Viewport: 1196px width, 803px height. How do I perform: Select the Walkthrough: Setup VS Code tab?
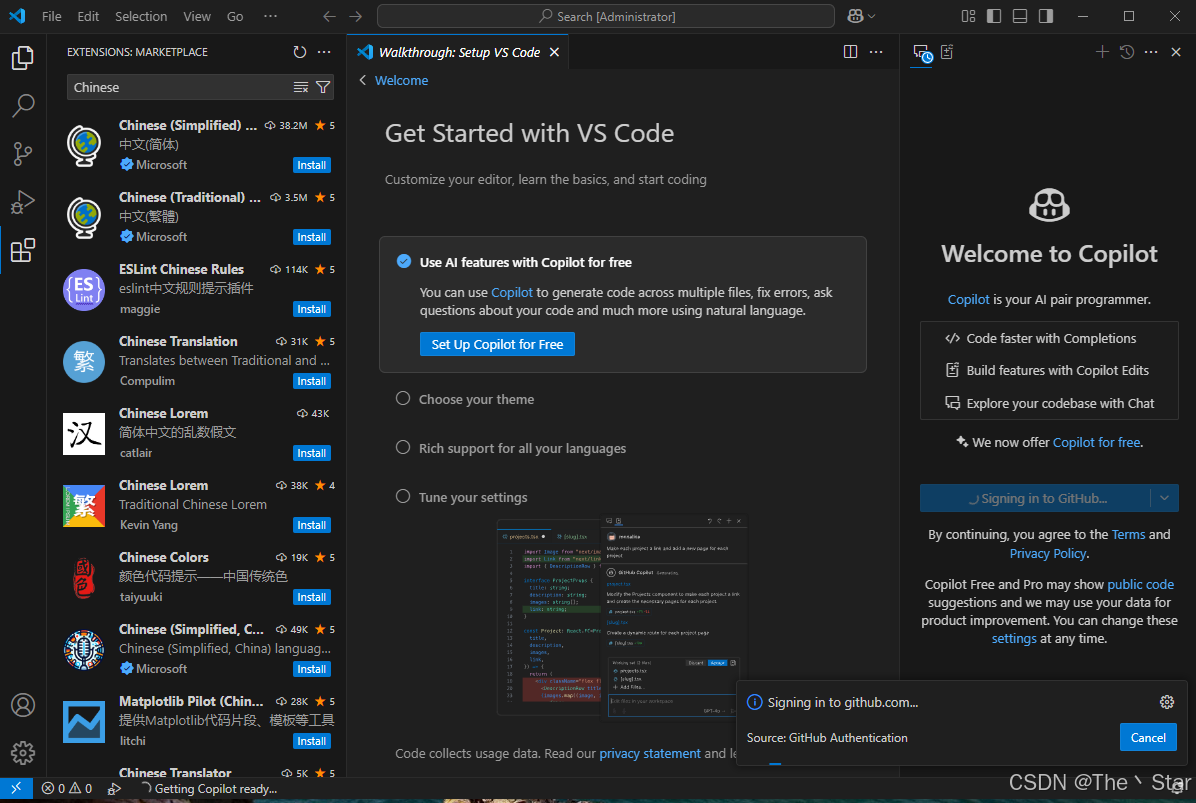pyautogui.click(x=458, y=52)
